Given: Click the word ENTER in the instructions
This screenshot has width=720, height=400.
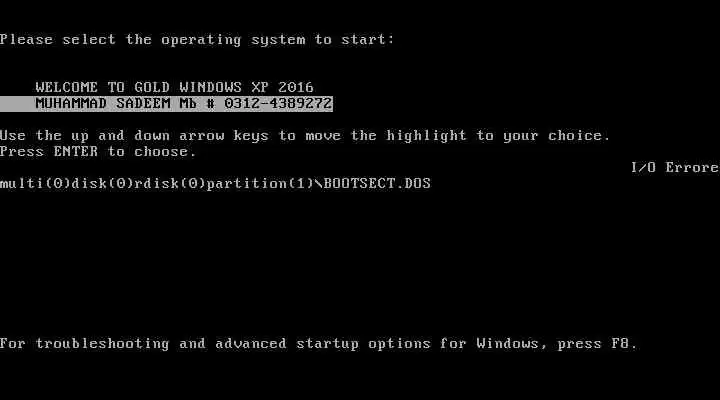Looking at the screenshot, I should [x=76, y=152].
